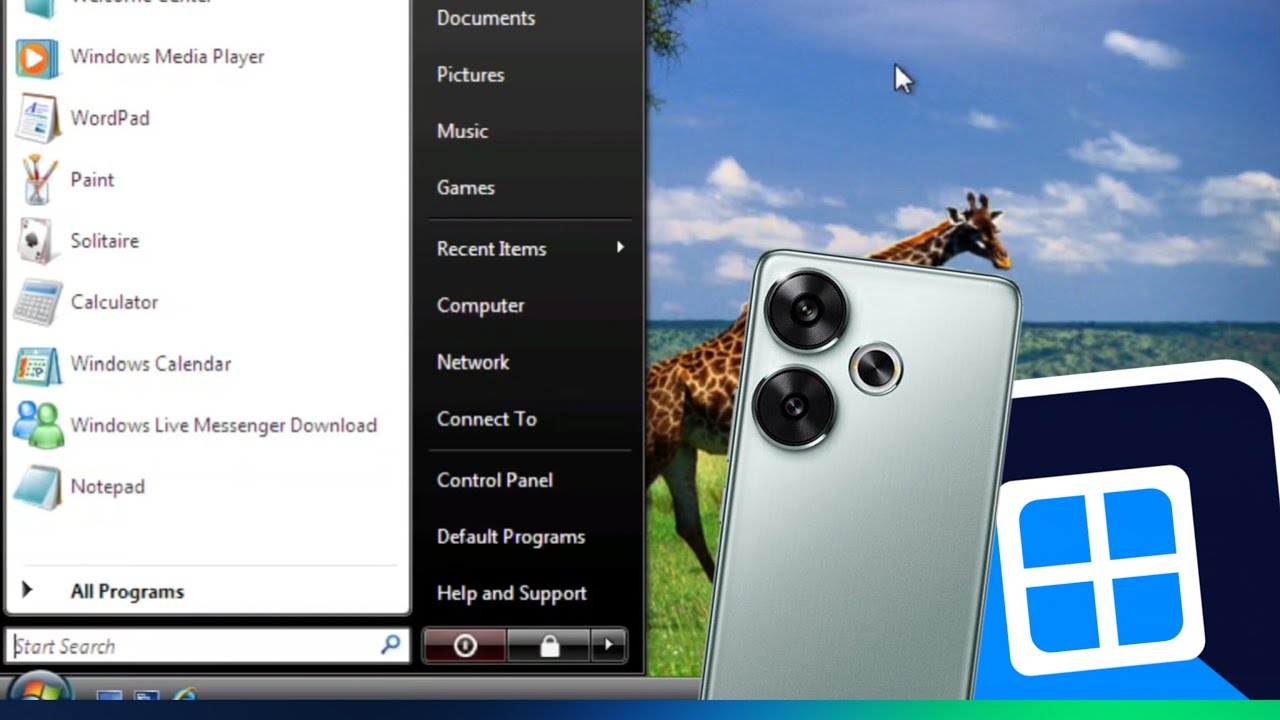This screenshot has height=720, width=1280.
Task: Open Network from Start menu
Action: pos(473,362)
